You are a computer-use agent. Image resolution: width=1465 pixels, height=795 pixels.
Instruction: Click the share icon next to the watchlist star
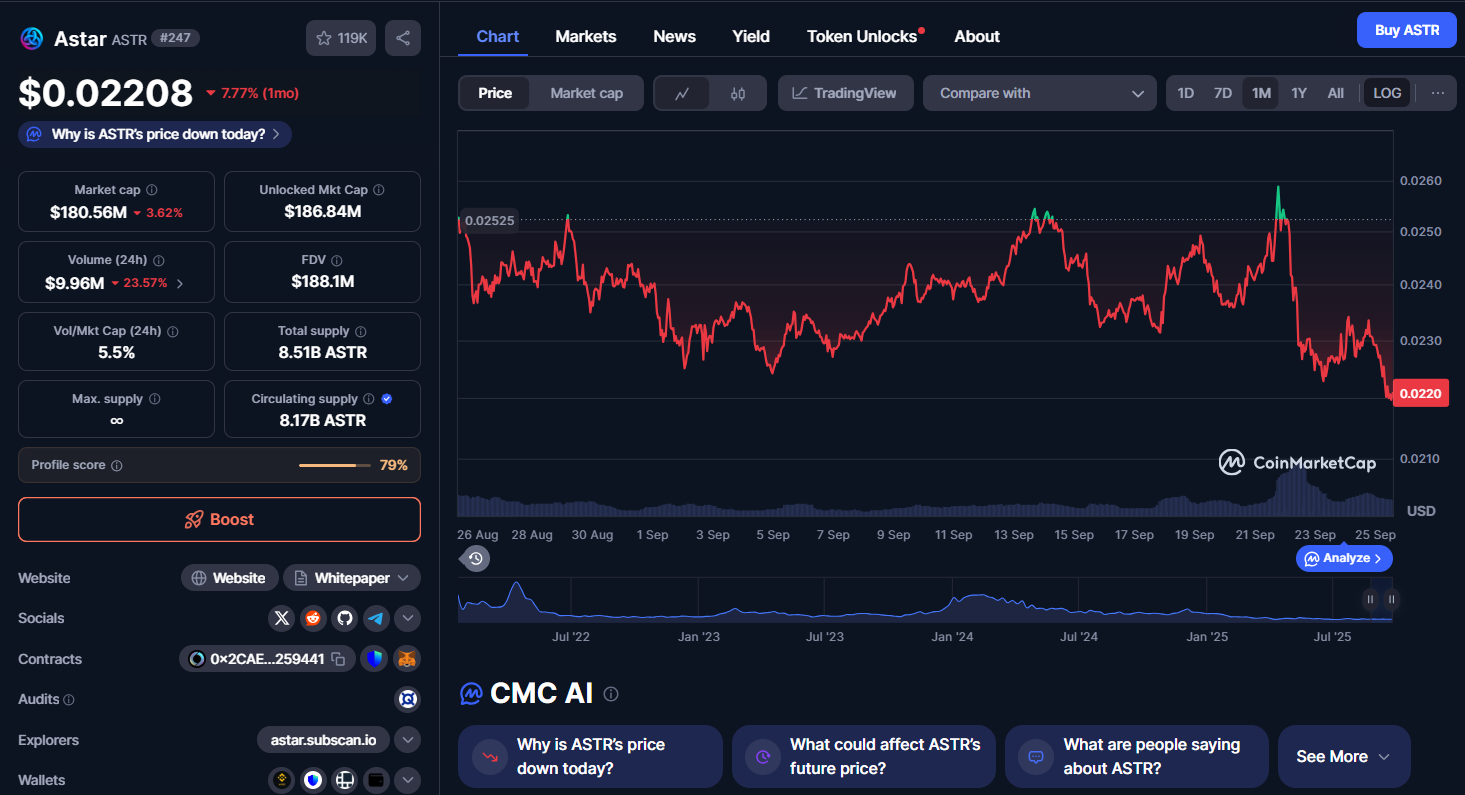tap(403, 38)
